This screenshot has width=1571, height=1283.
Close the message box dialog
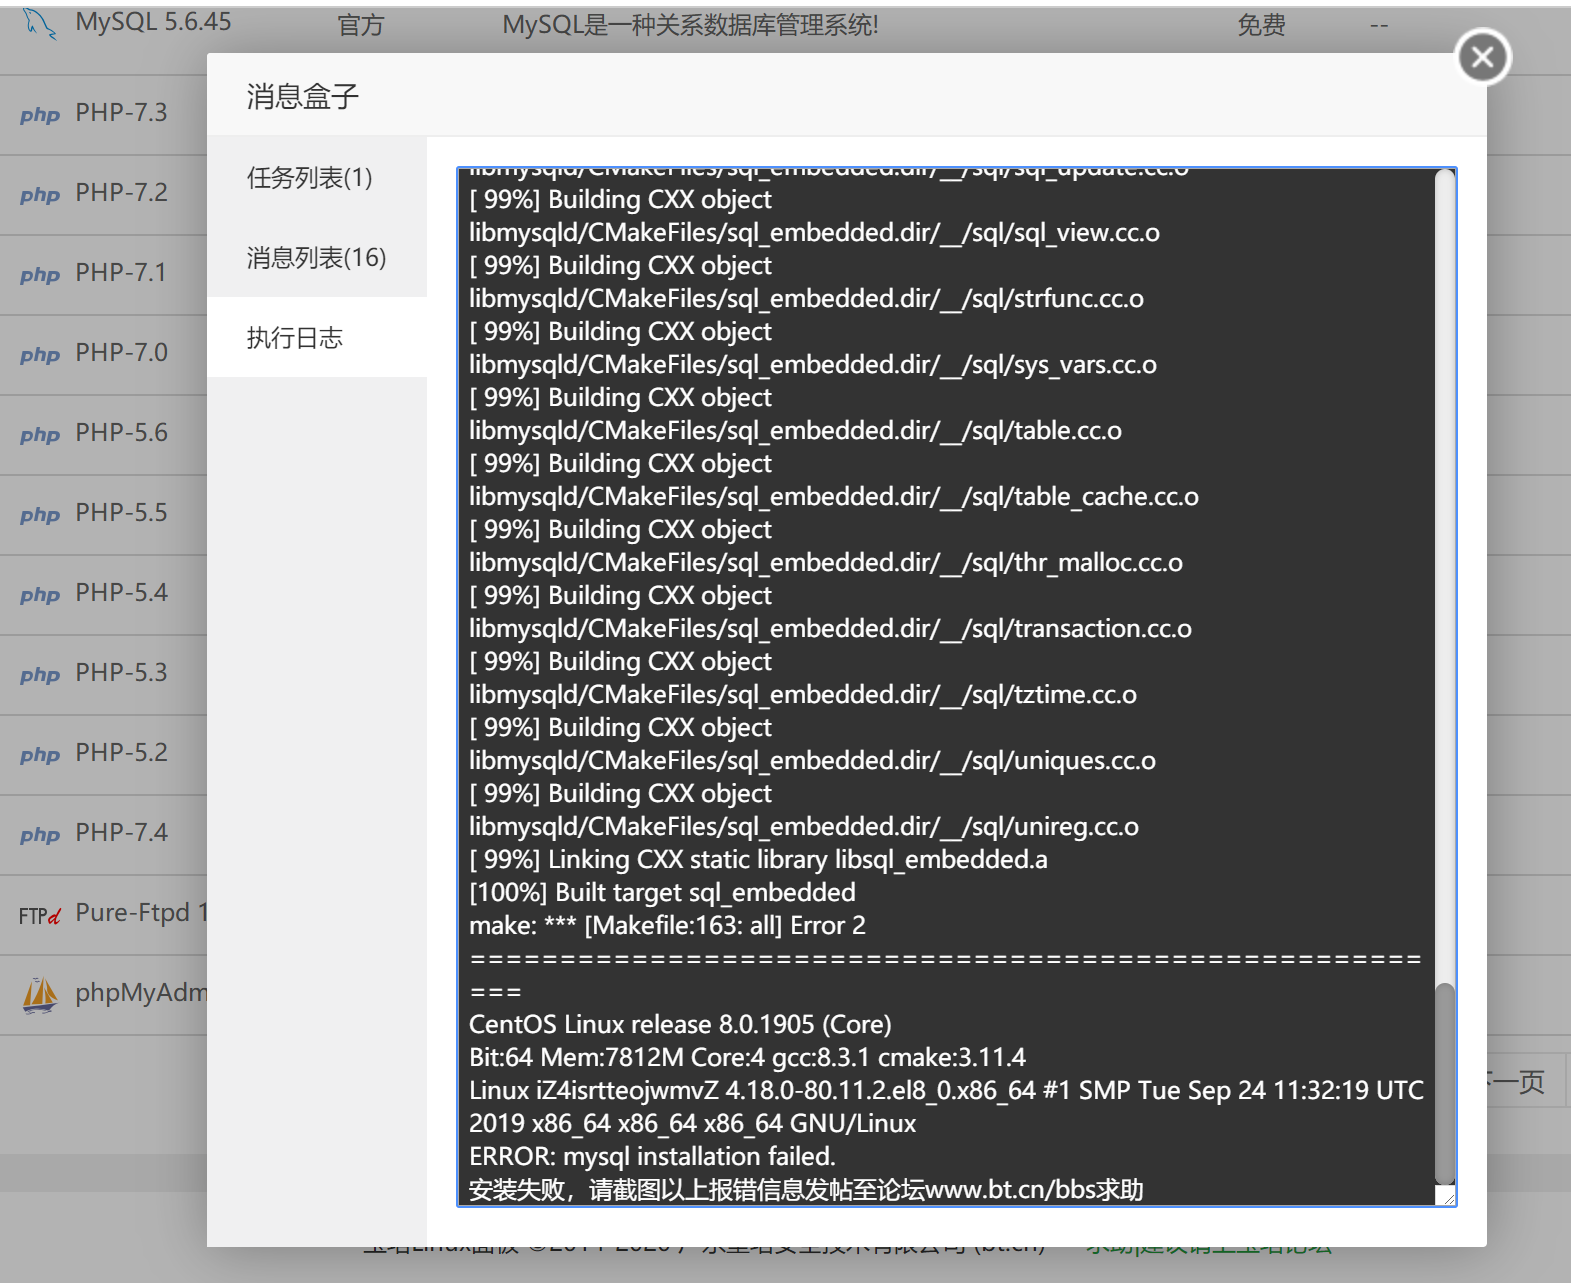click(1483, 56)
